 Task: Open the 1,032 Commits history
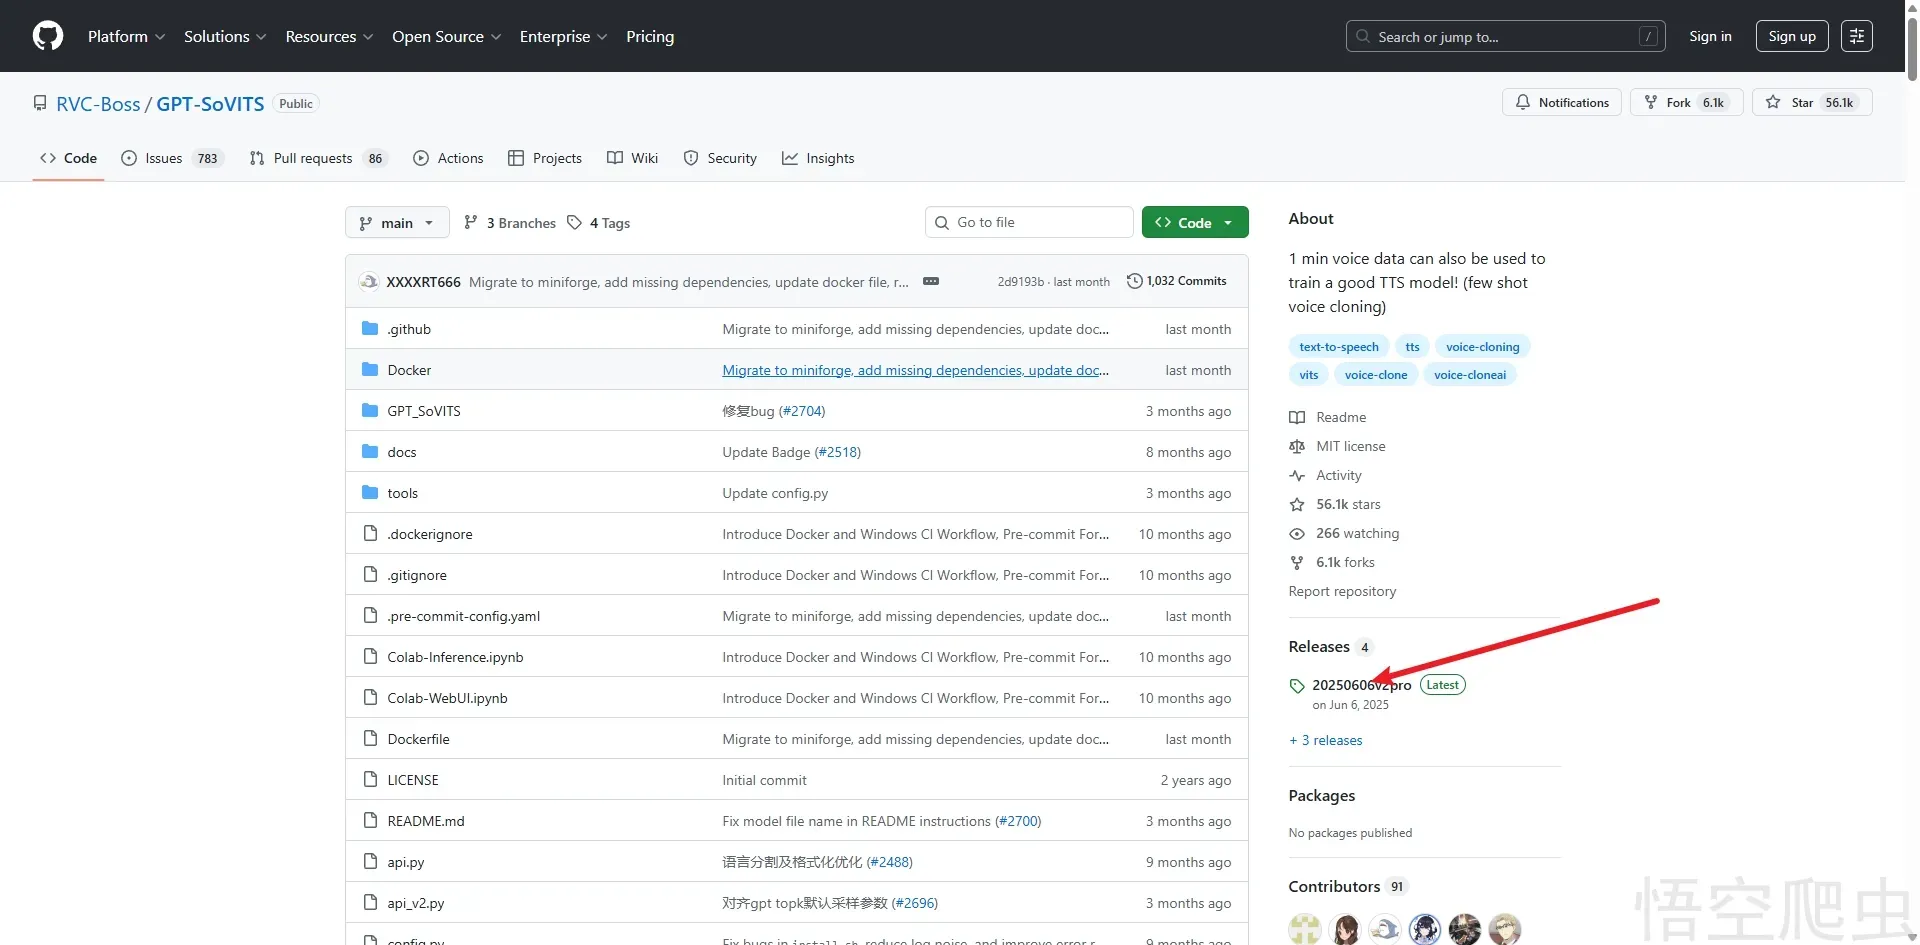[x=1176, y=281]
